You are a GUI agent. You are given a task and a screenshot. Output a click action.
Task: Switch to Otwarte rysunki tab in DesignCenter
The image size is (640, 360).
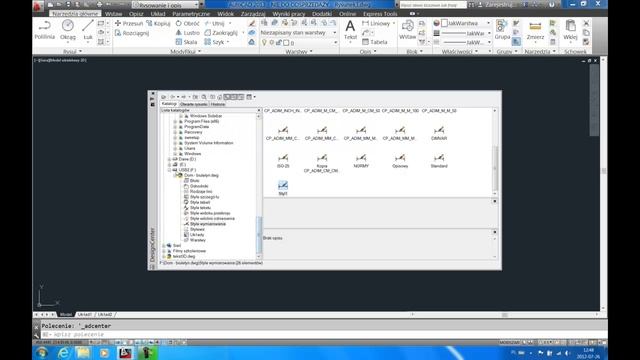point(194,104)
